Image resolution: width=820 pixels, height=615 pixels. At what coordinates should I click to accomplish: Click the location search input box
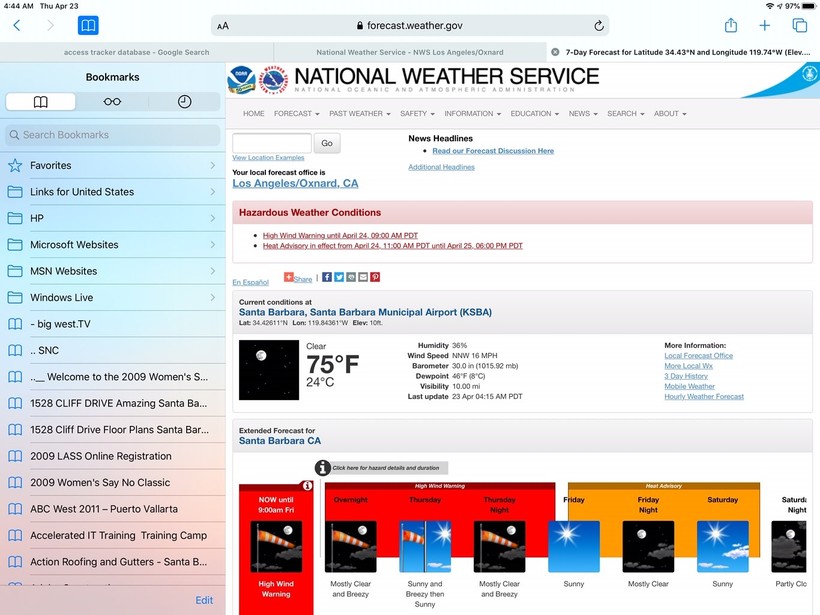(x=272, y=143)
